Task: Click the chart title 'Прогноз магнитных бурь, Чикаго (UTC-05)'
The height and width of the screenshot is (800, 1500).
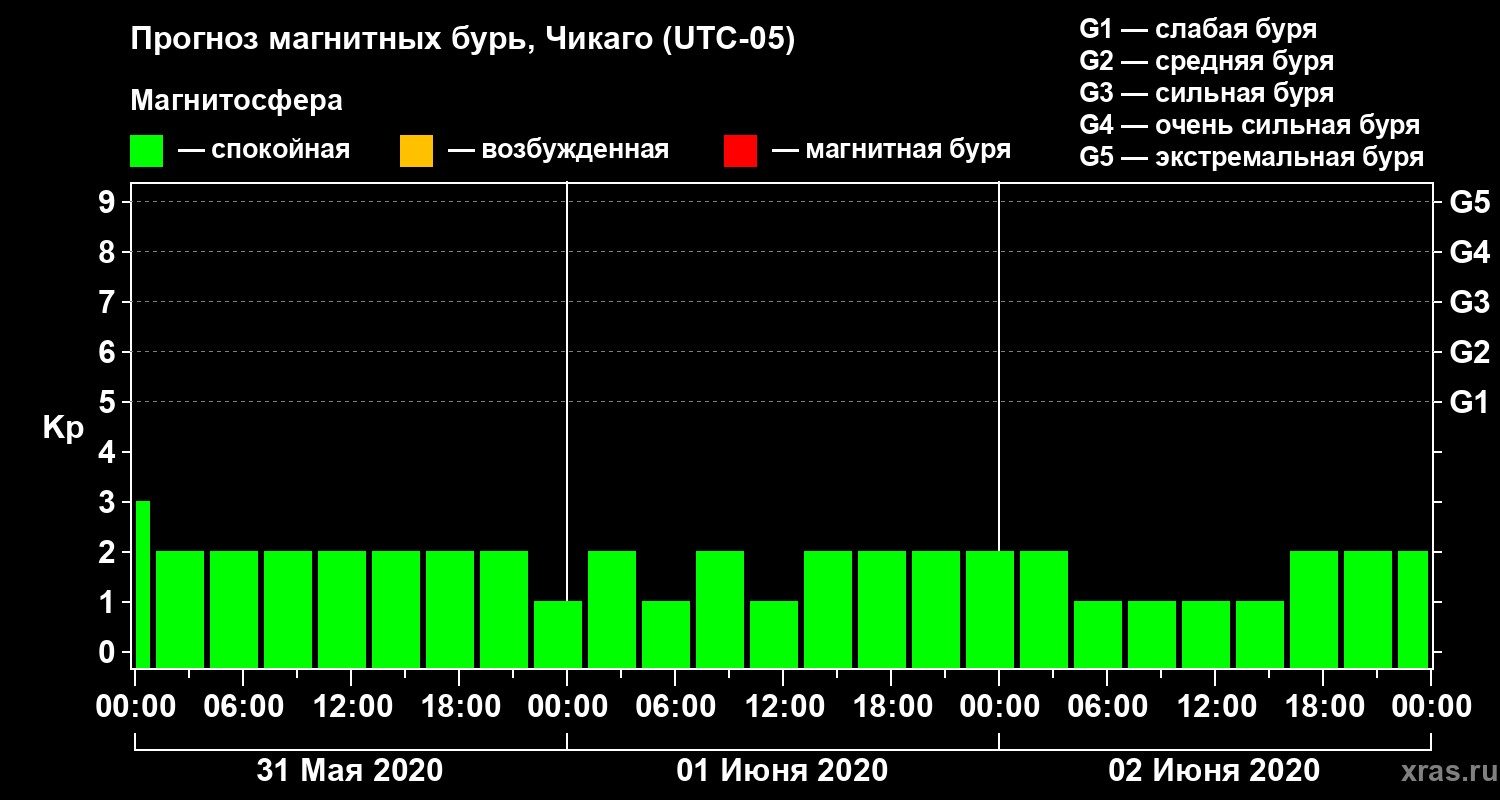Action: [x=462, y=40]
